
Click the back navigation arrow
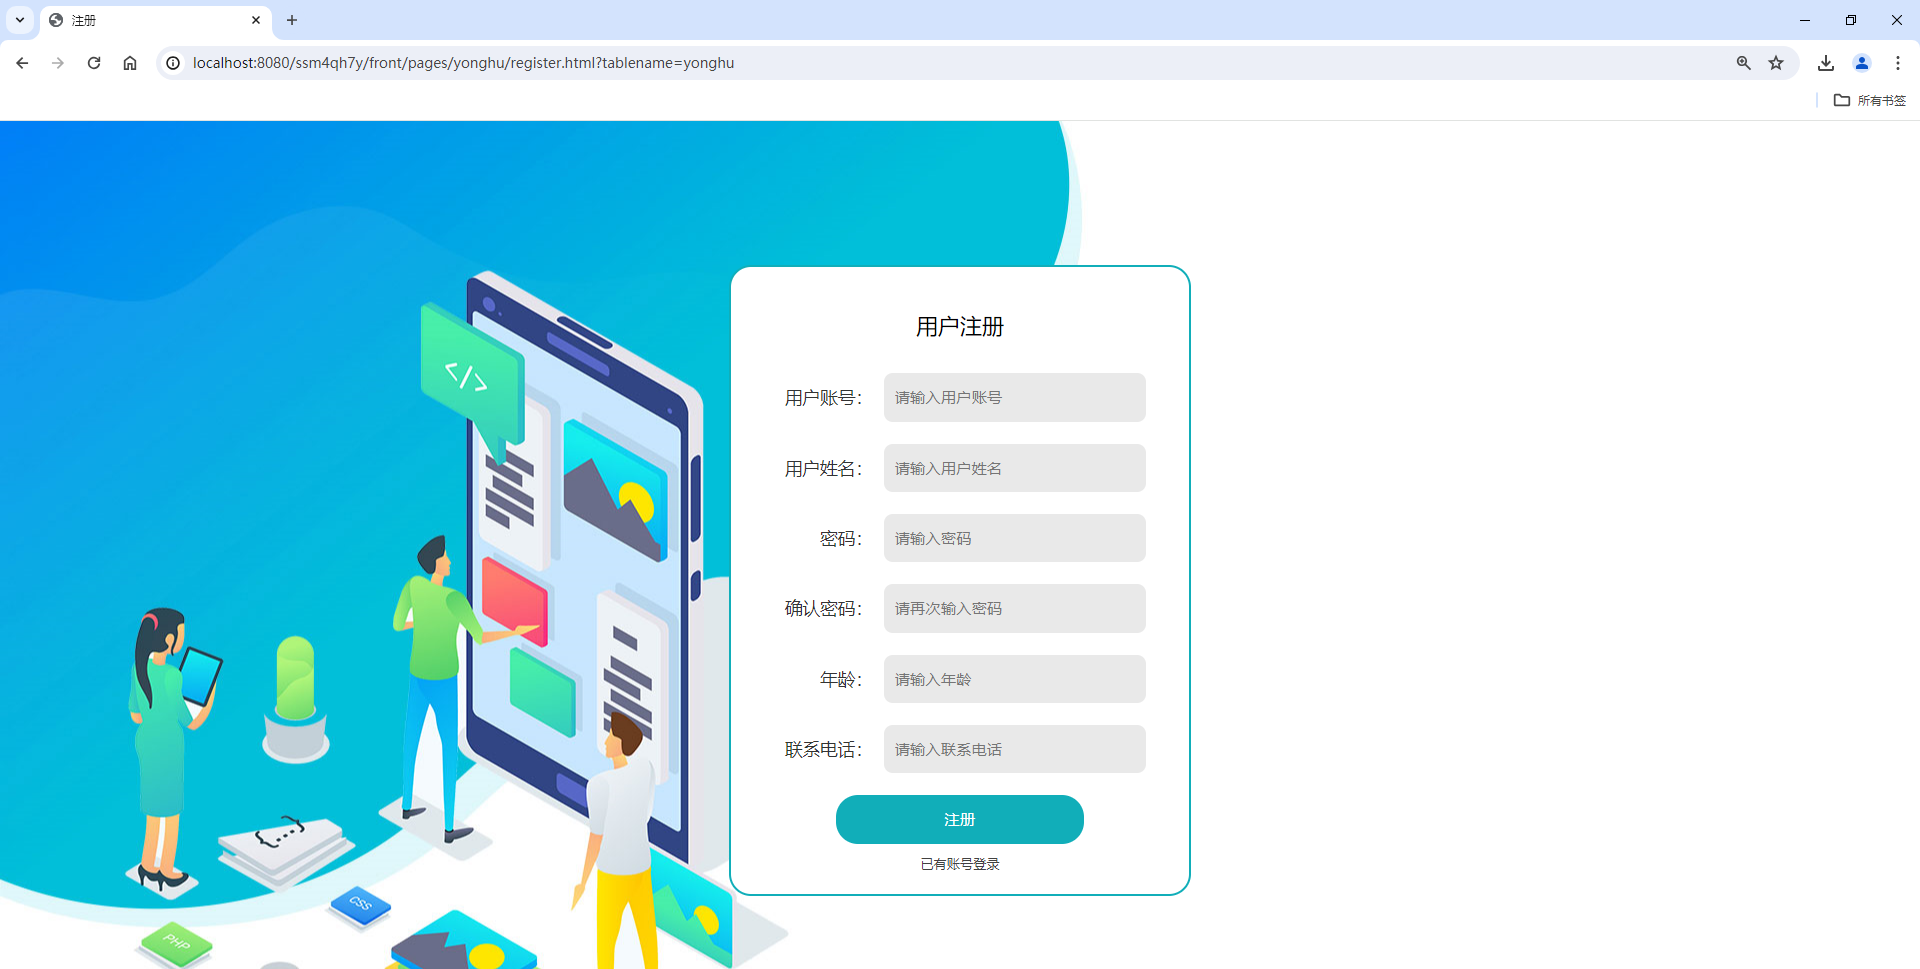coord(22,62)
